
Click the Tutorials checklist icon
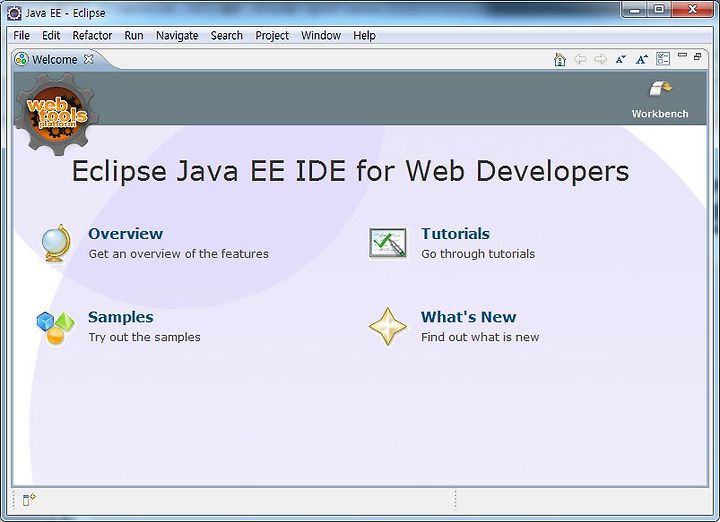388,243
